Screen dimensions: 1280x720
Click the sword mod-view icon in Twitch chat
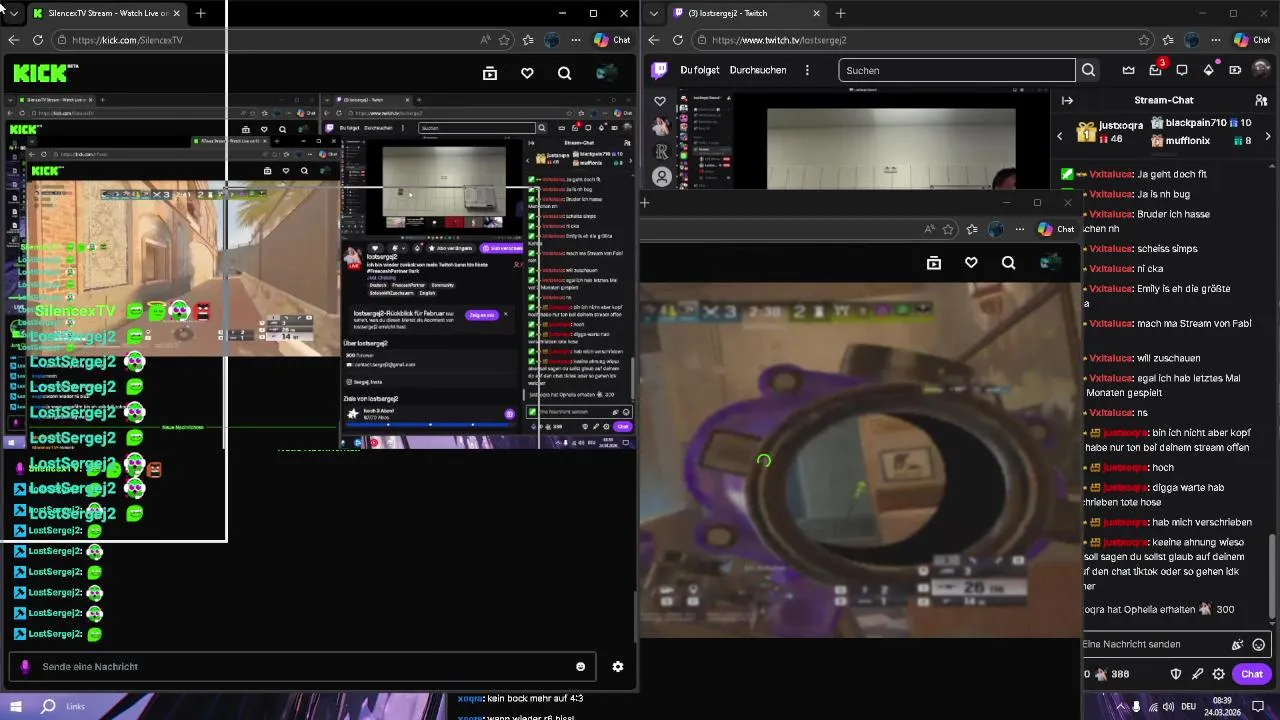click(x=1197, y=674)
